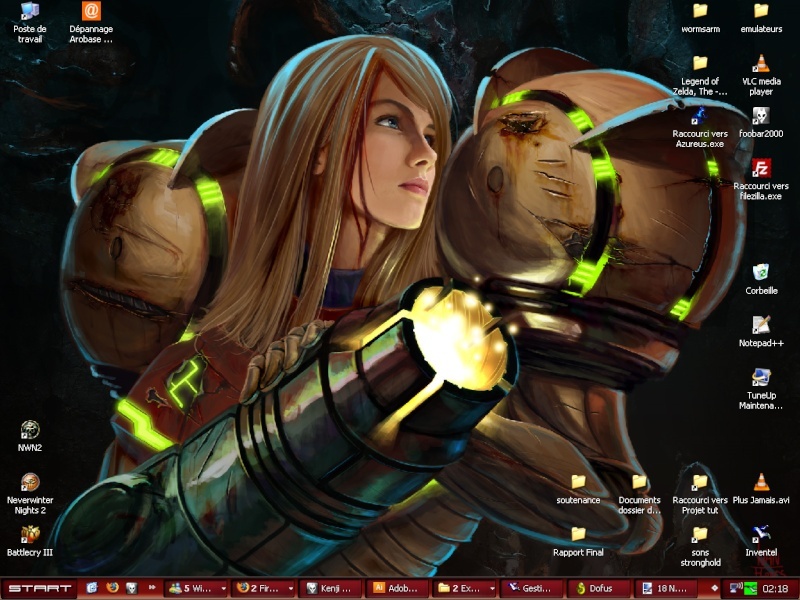Expand the 2 Fir... Firefox group dropdown
Image resolution: width=800 pixels, height=600 pixels.
click(291, 589)
